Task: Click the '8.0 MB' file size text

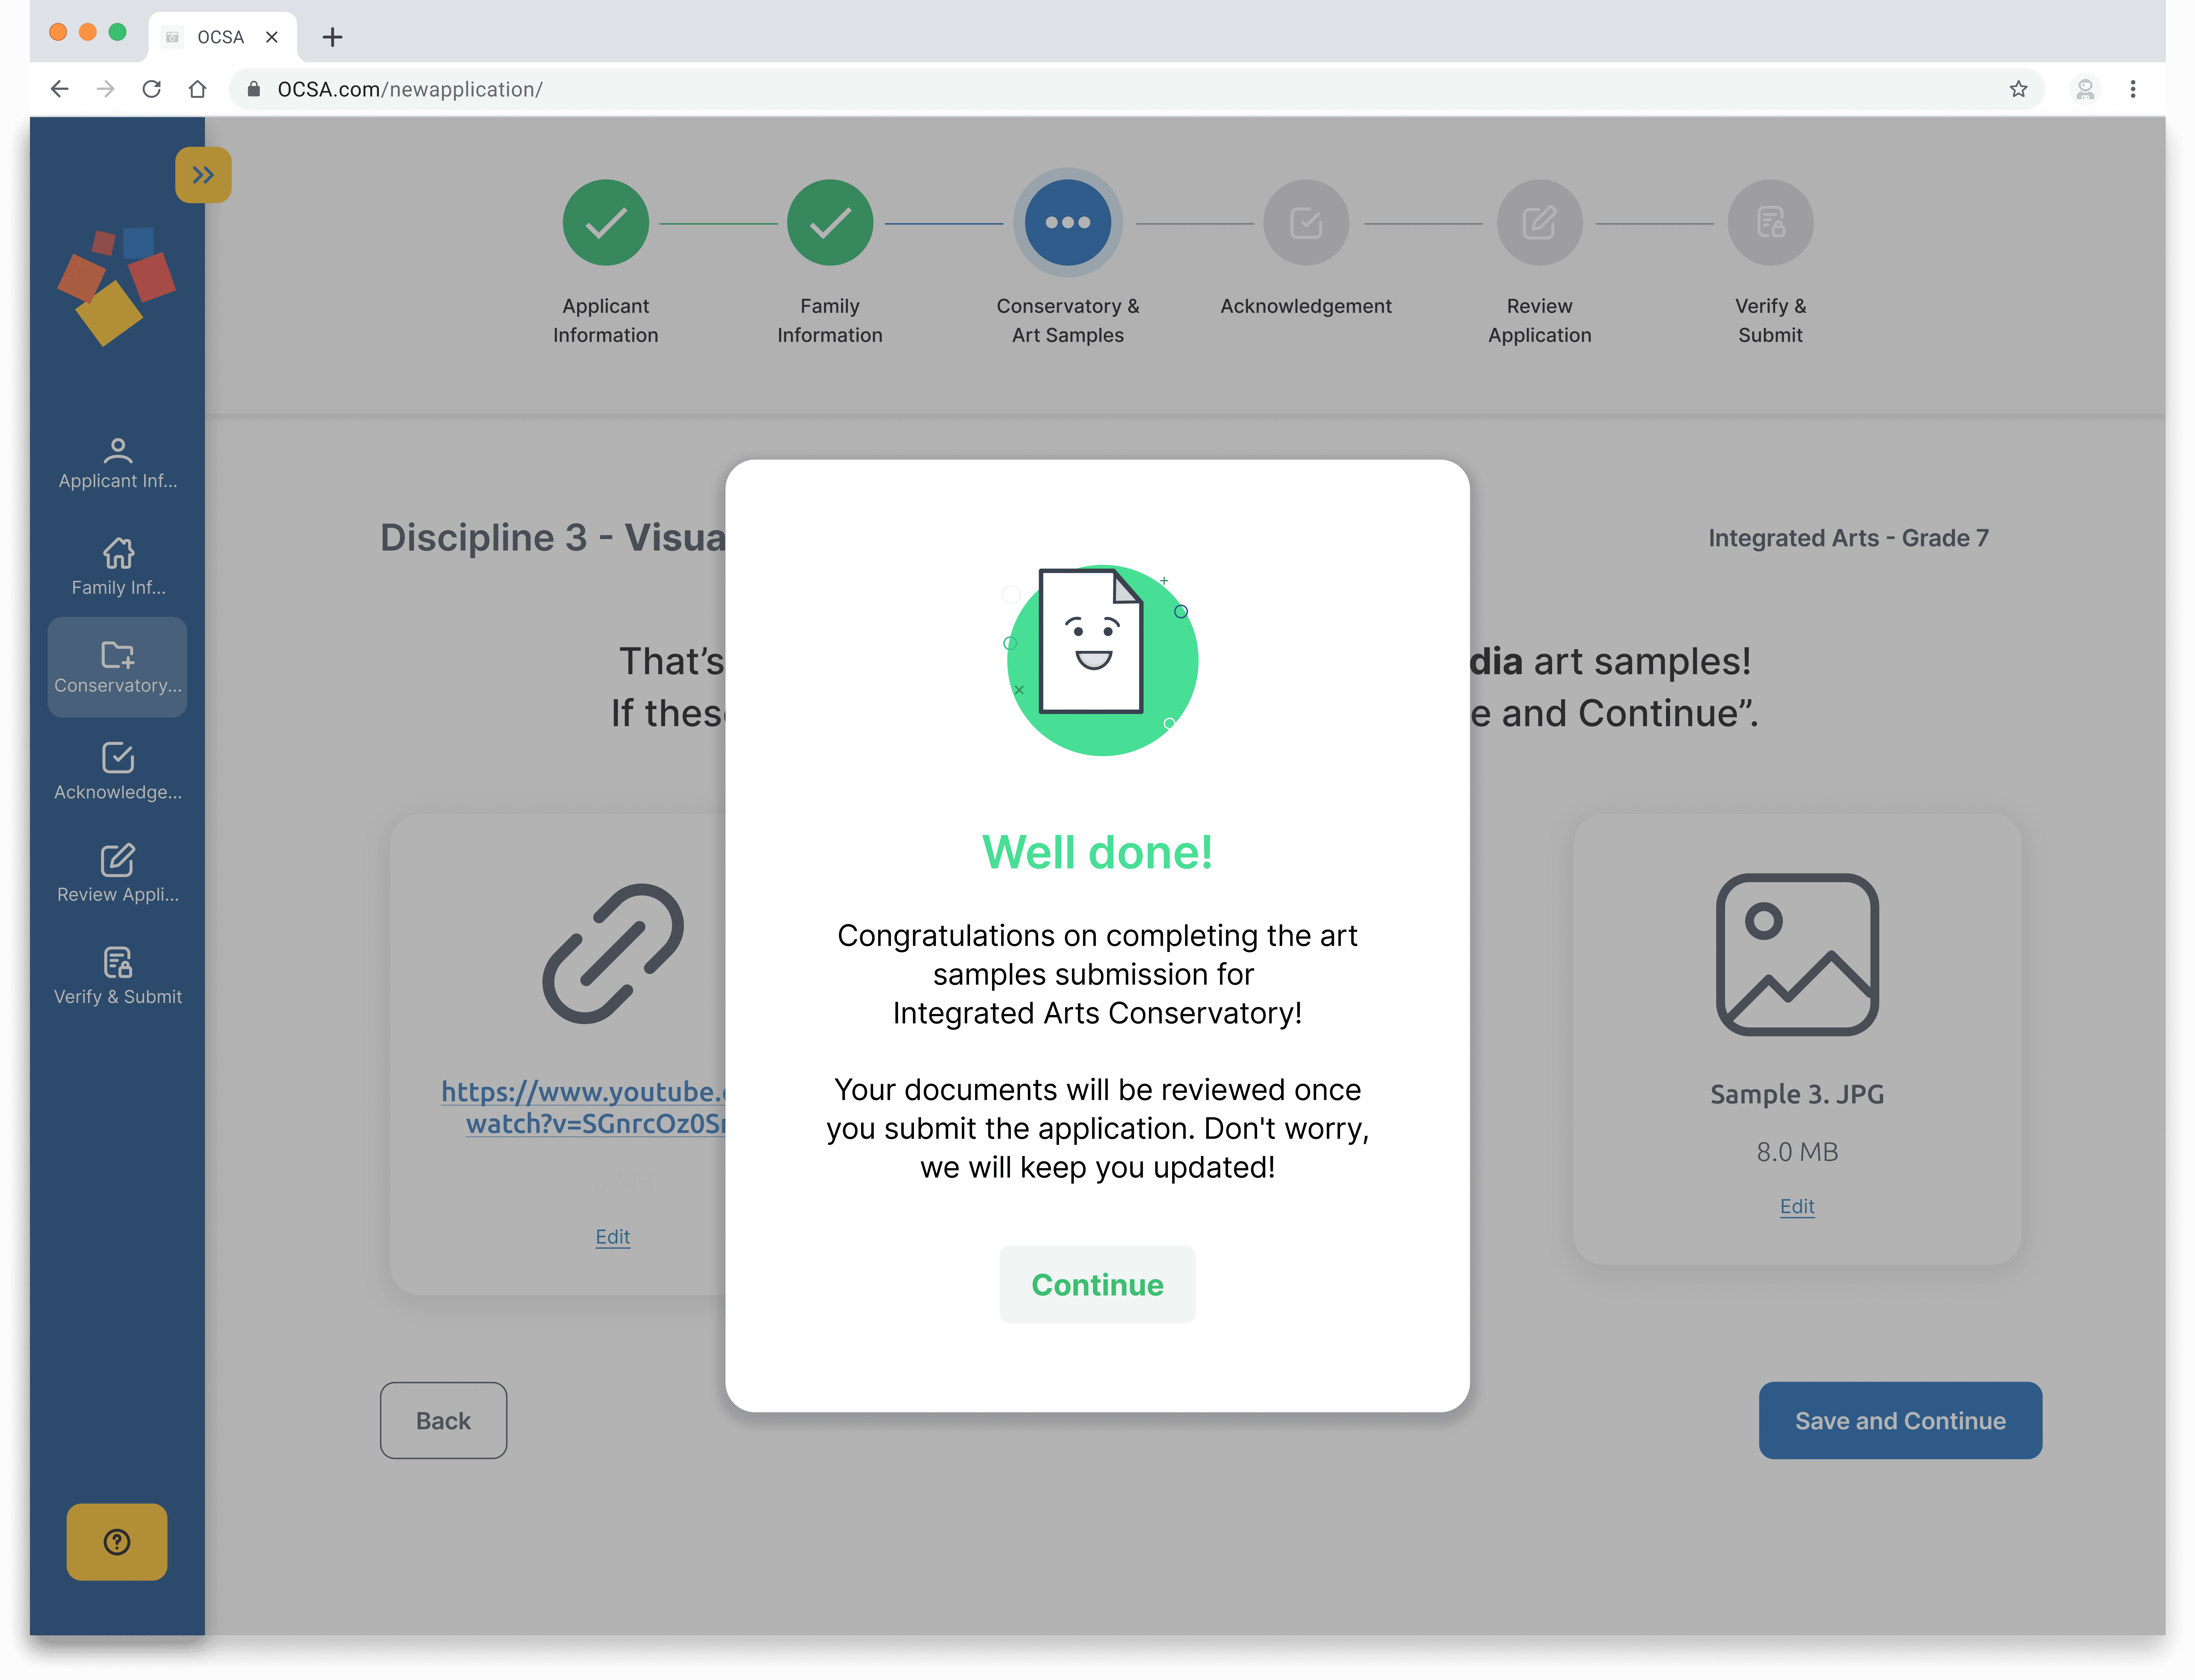Action: click(1797, 1152)
